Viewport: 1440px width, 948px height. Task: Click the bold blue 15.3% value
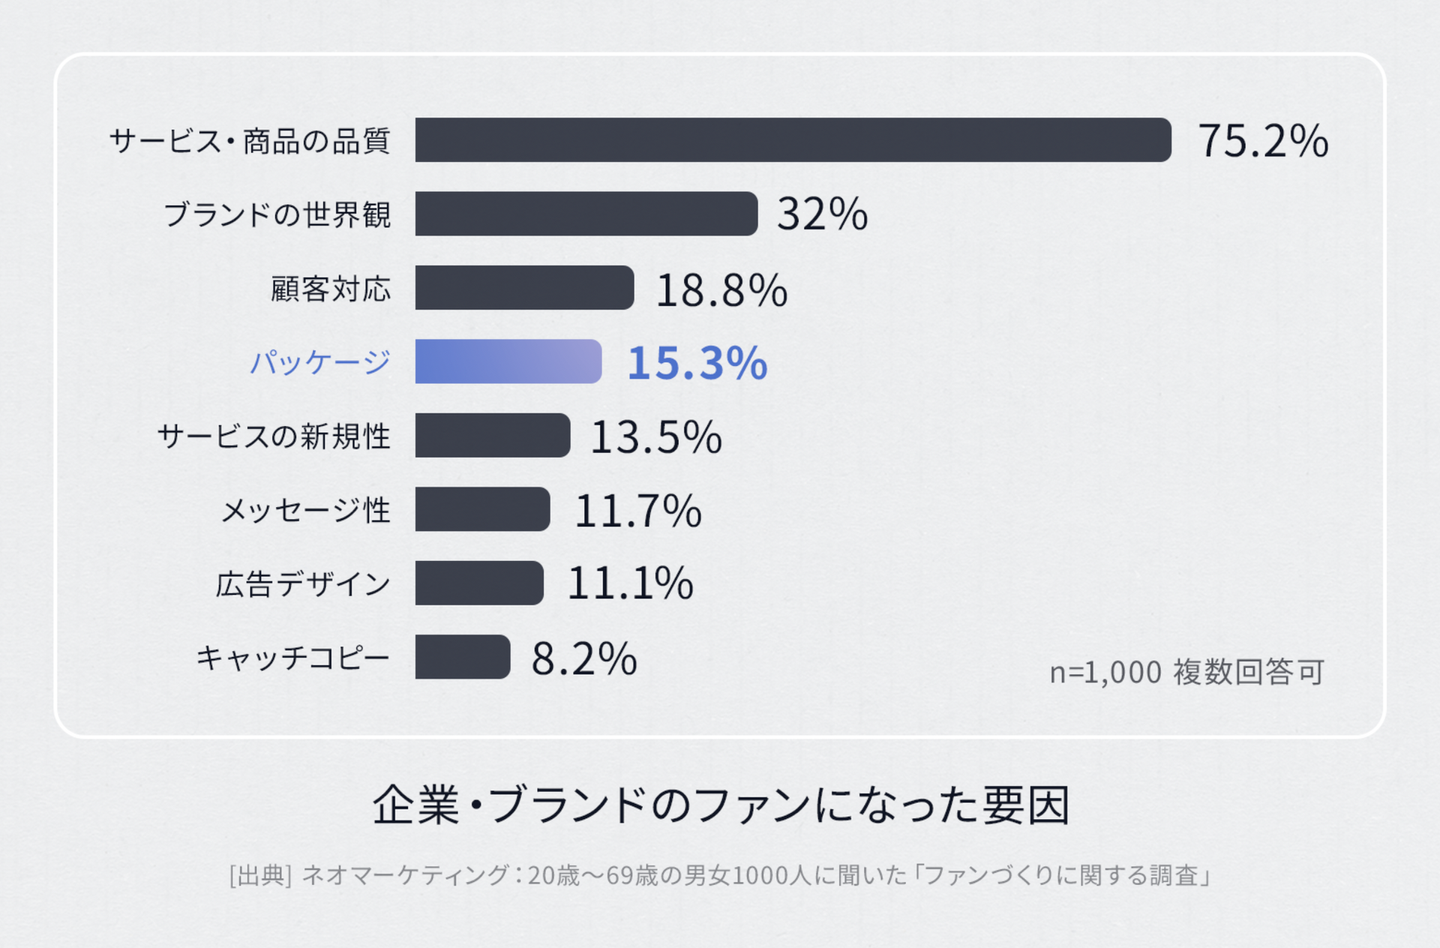[x=697, y=363]
